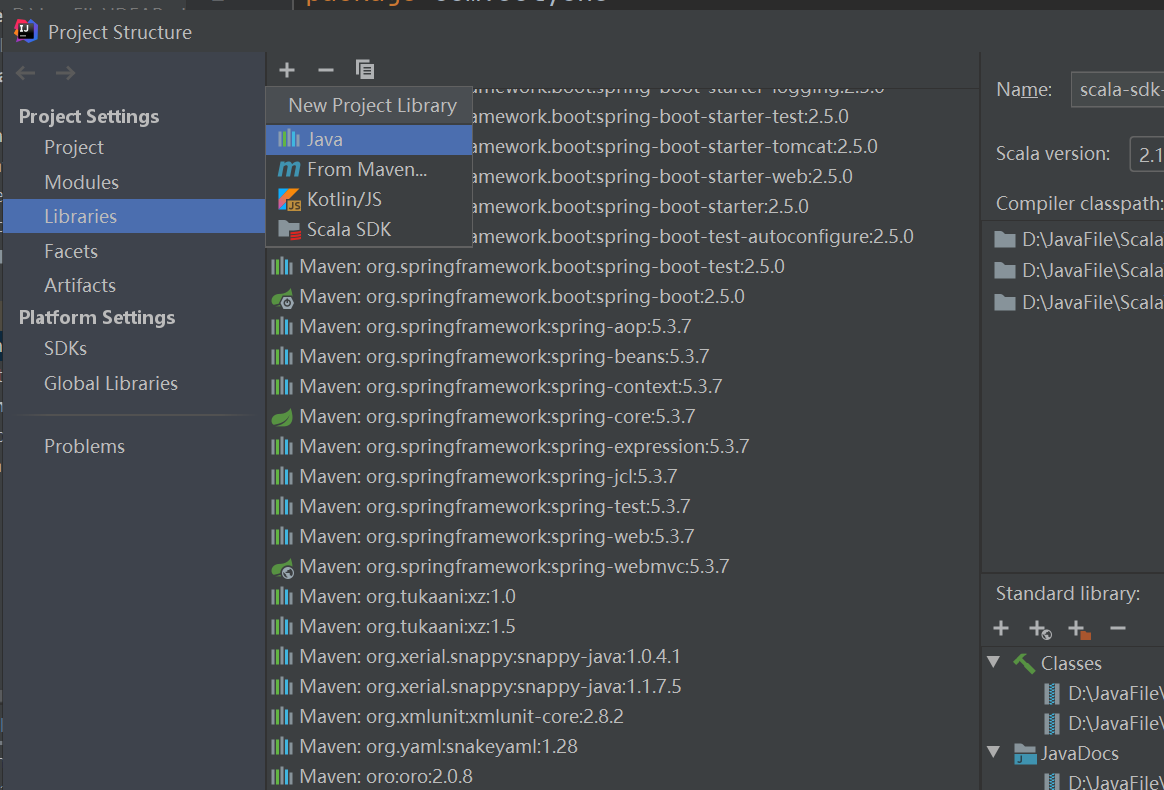Viewport: 1164px width, 790px height.
Task: Click the Classes hammer icon
Action: point(1024,663)
